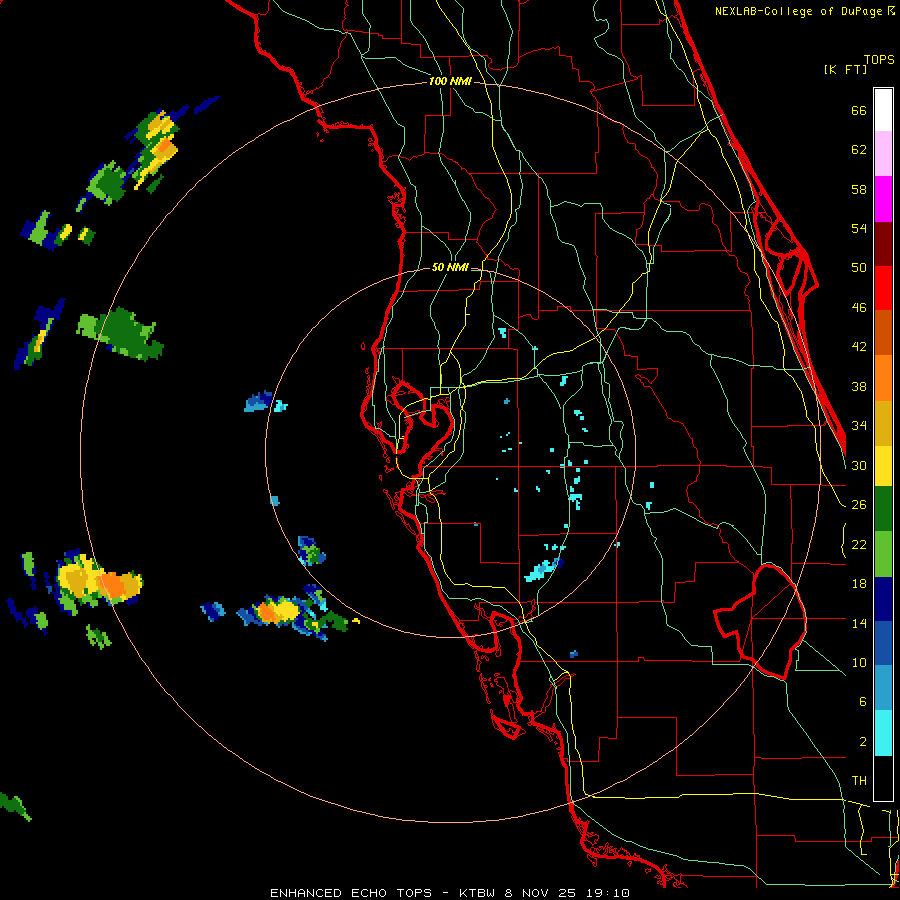The image size is (900, 900).
Task: Click the "[K FT]" units label
Action: pos(845,69)
